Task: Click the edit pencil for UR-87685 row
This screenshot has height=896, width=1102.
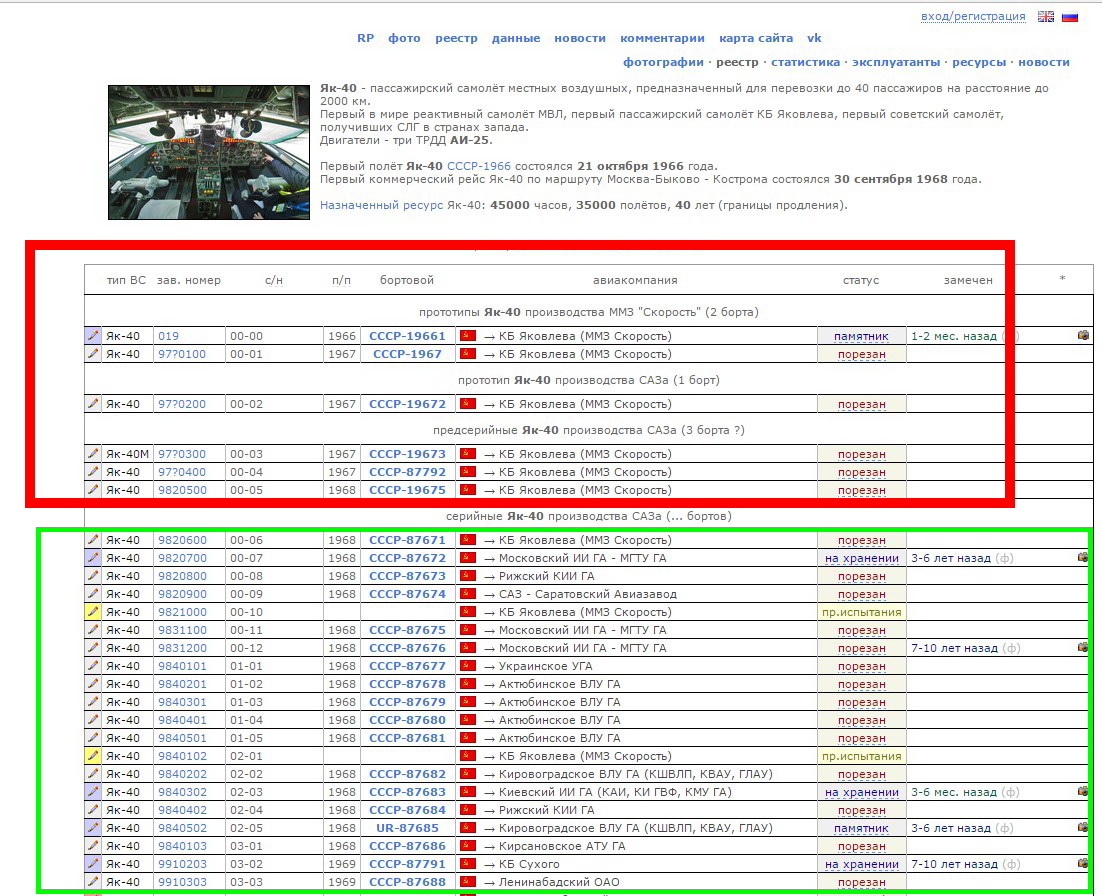Action: [93, 828]
